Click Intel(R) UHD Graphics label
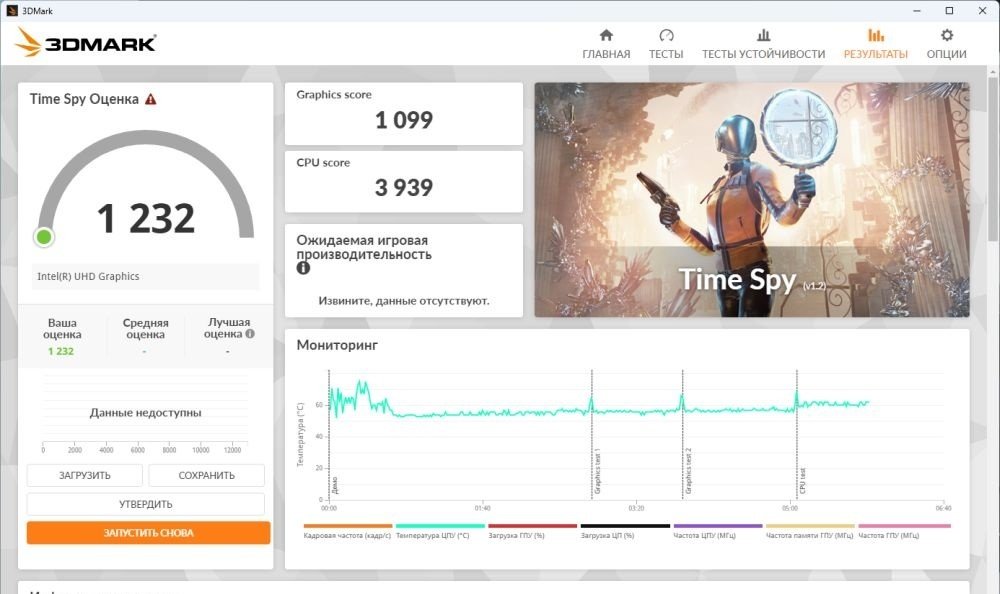The height and width of the screenshot is (594, 1000). (x=88, y=276)
